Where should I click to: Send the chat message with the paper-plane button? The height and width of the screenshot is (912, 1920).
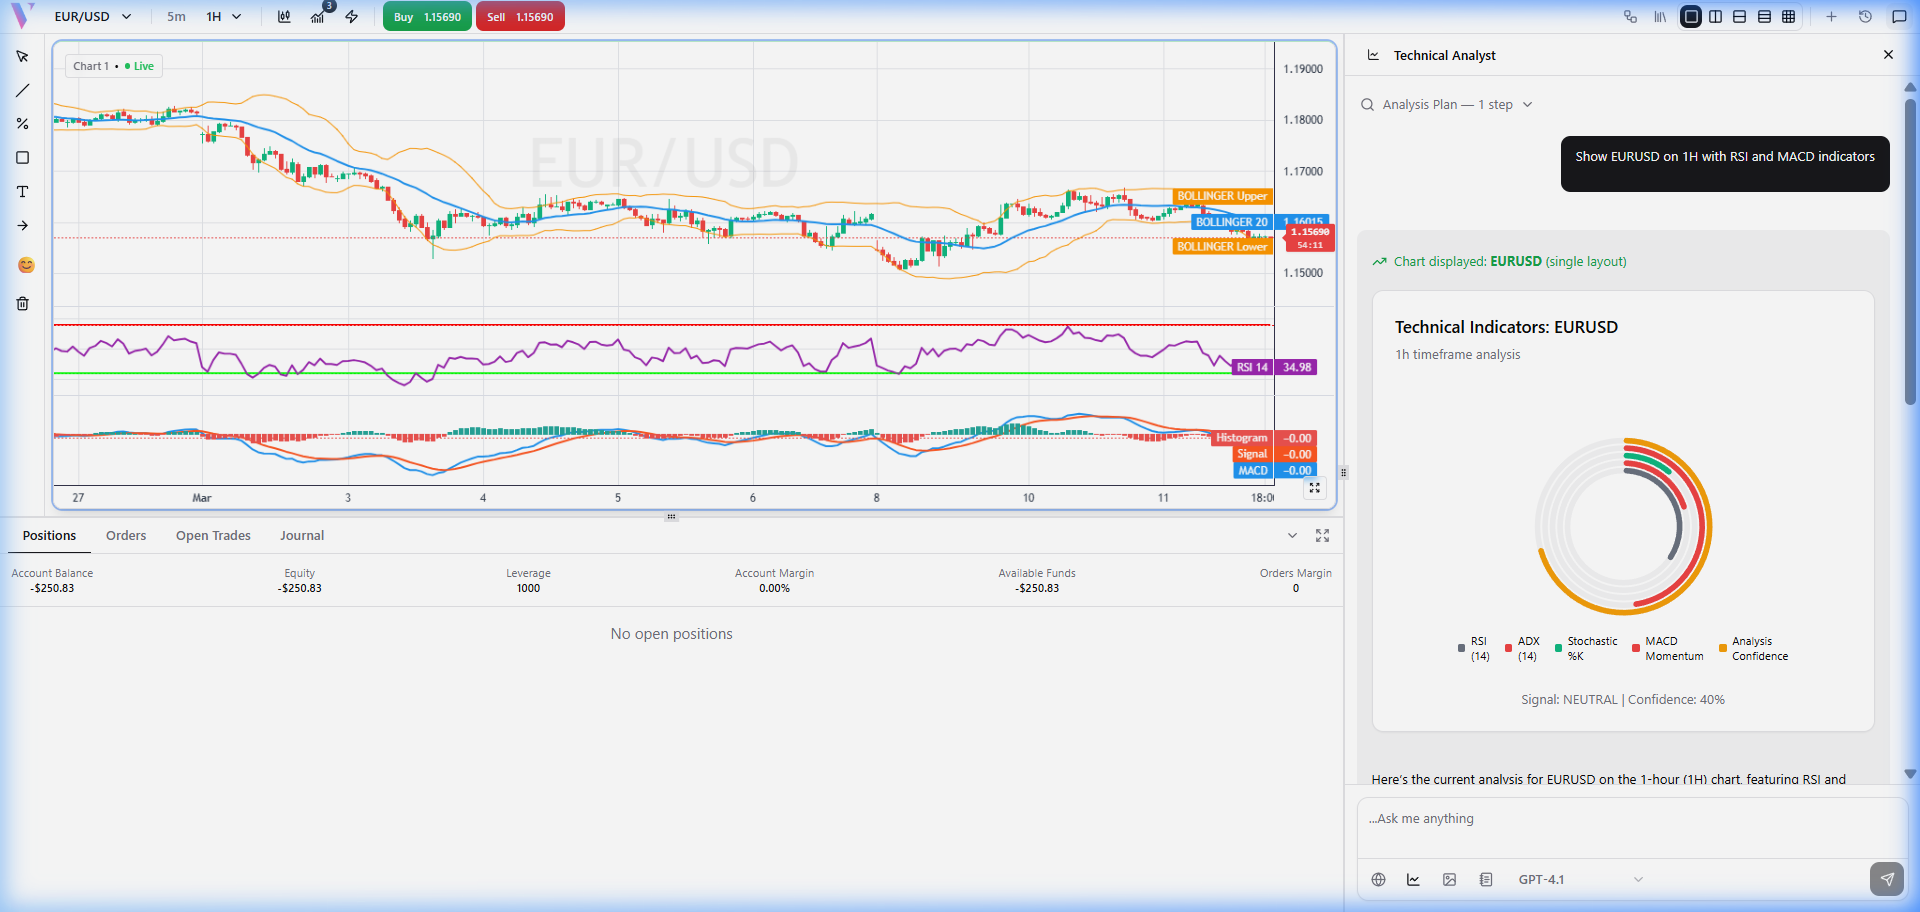tap(1886, 879)
